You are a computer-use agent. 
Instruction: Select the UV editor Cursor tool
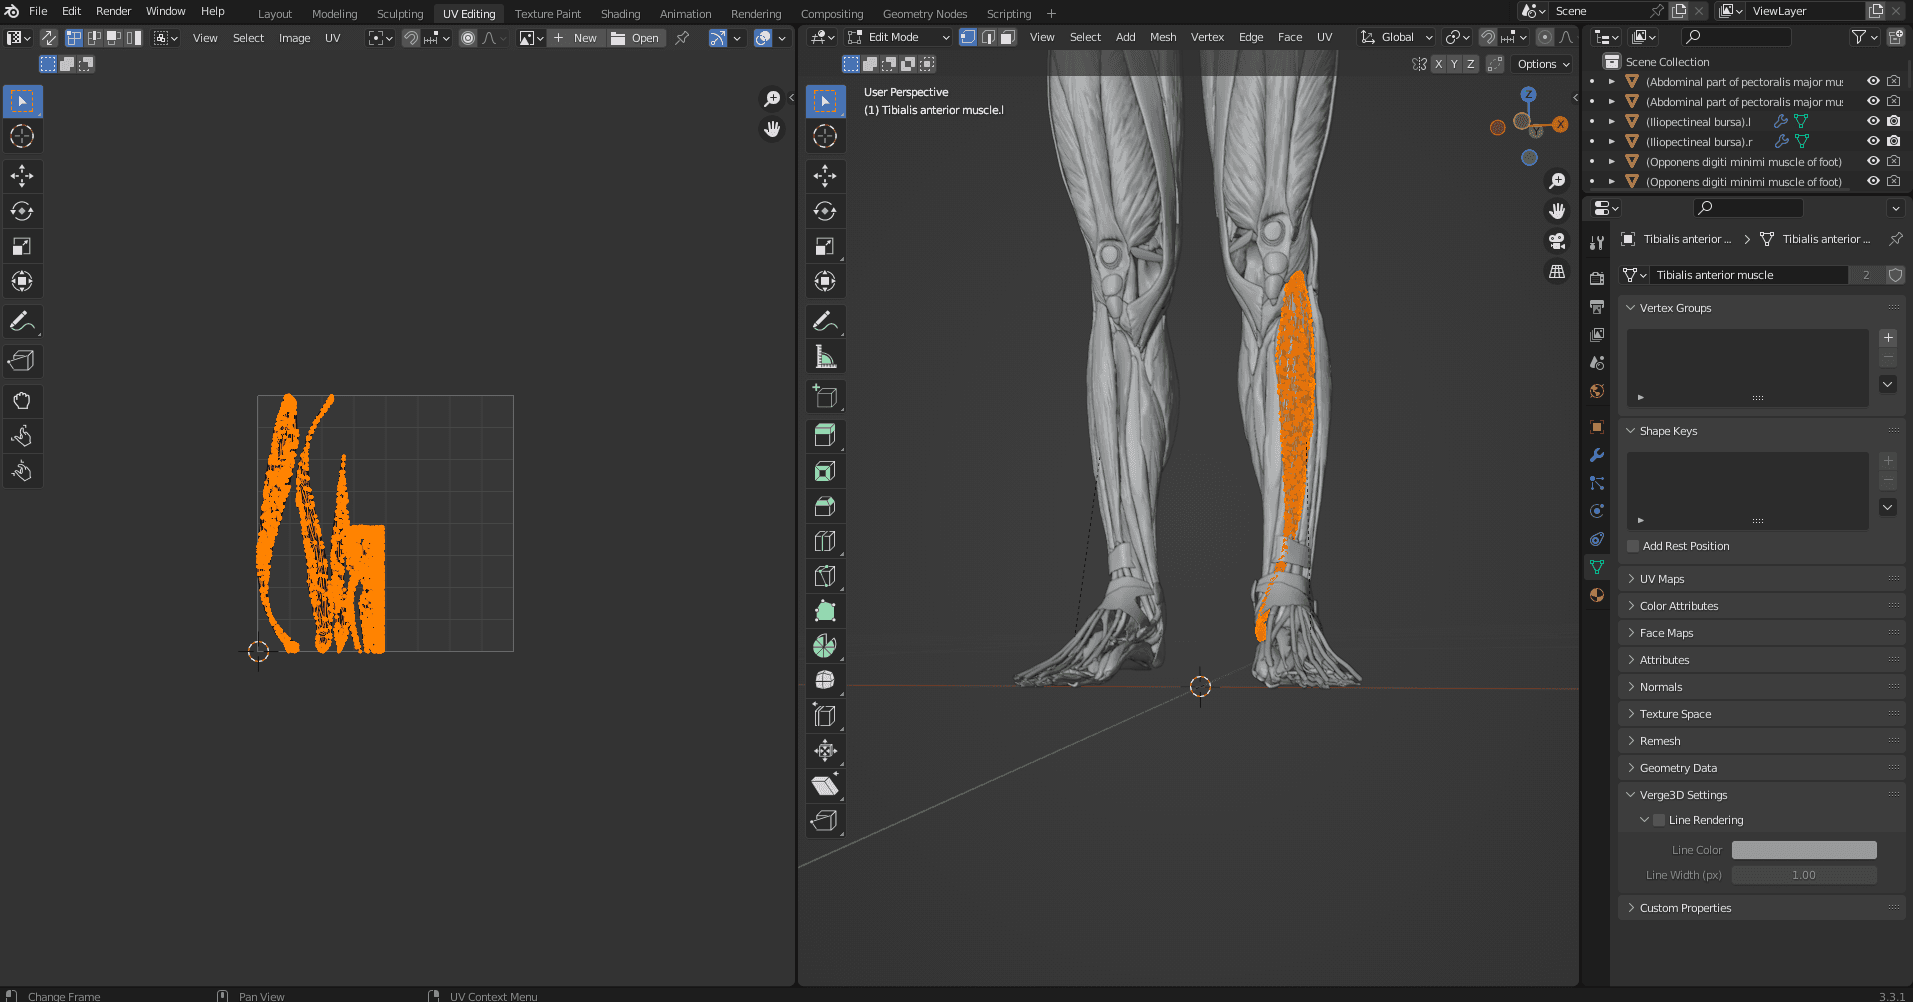point(22,136)
